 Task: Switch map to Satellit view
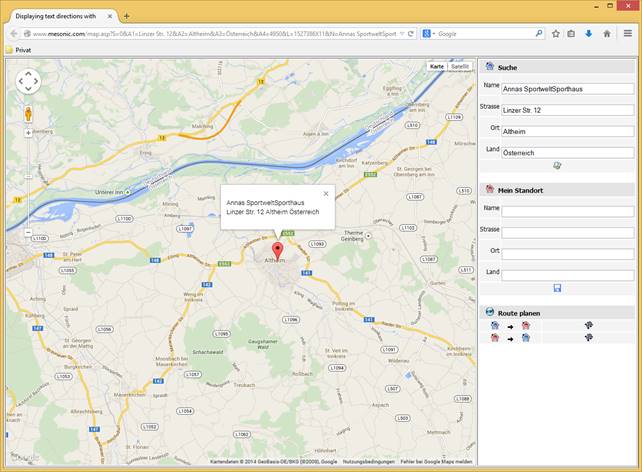(x=459, y=67)
